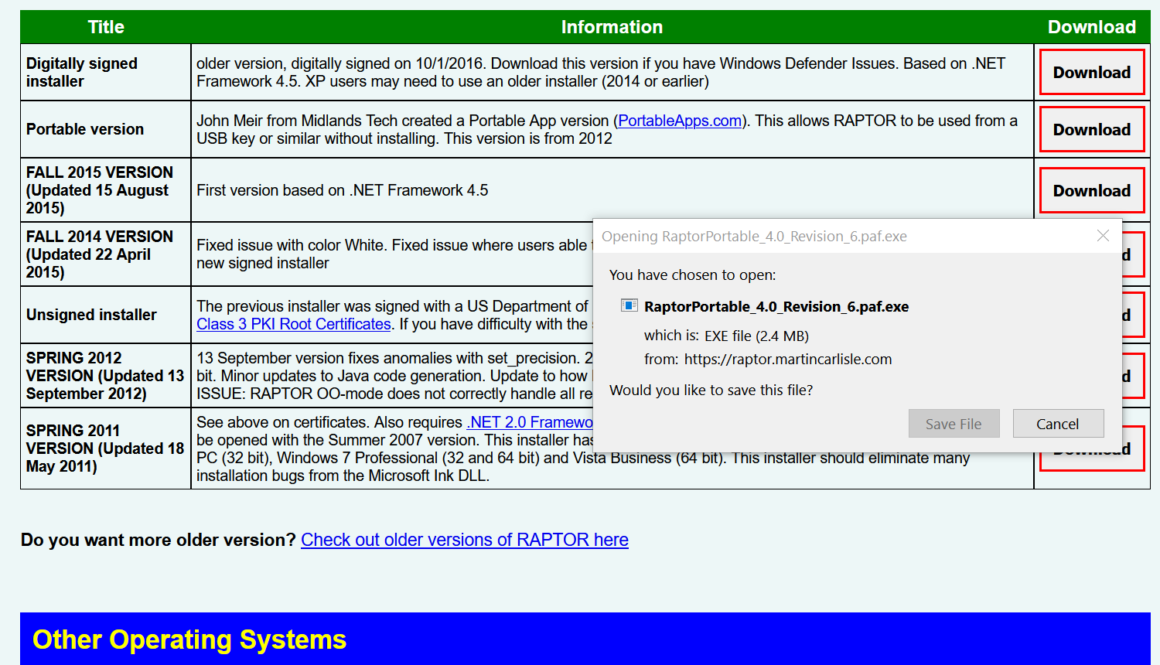1160x665 pixels.
Task: Select 'SPRING 2012 VERSION' title cell
Action: pyautogui.click(x=106, y=376)
